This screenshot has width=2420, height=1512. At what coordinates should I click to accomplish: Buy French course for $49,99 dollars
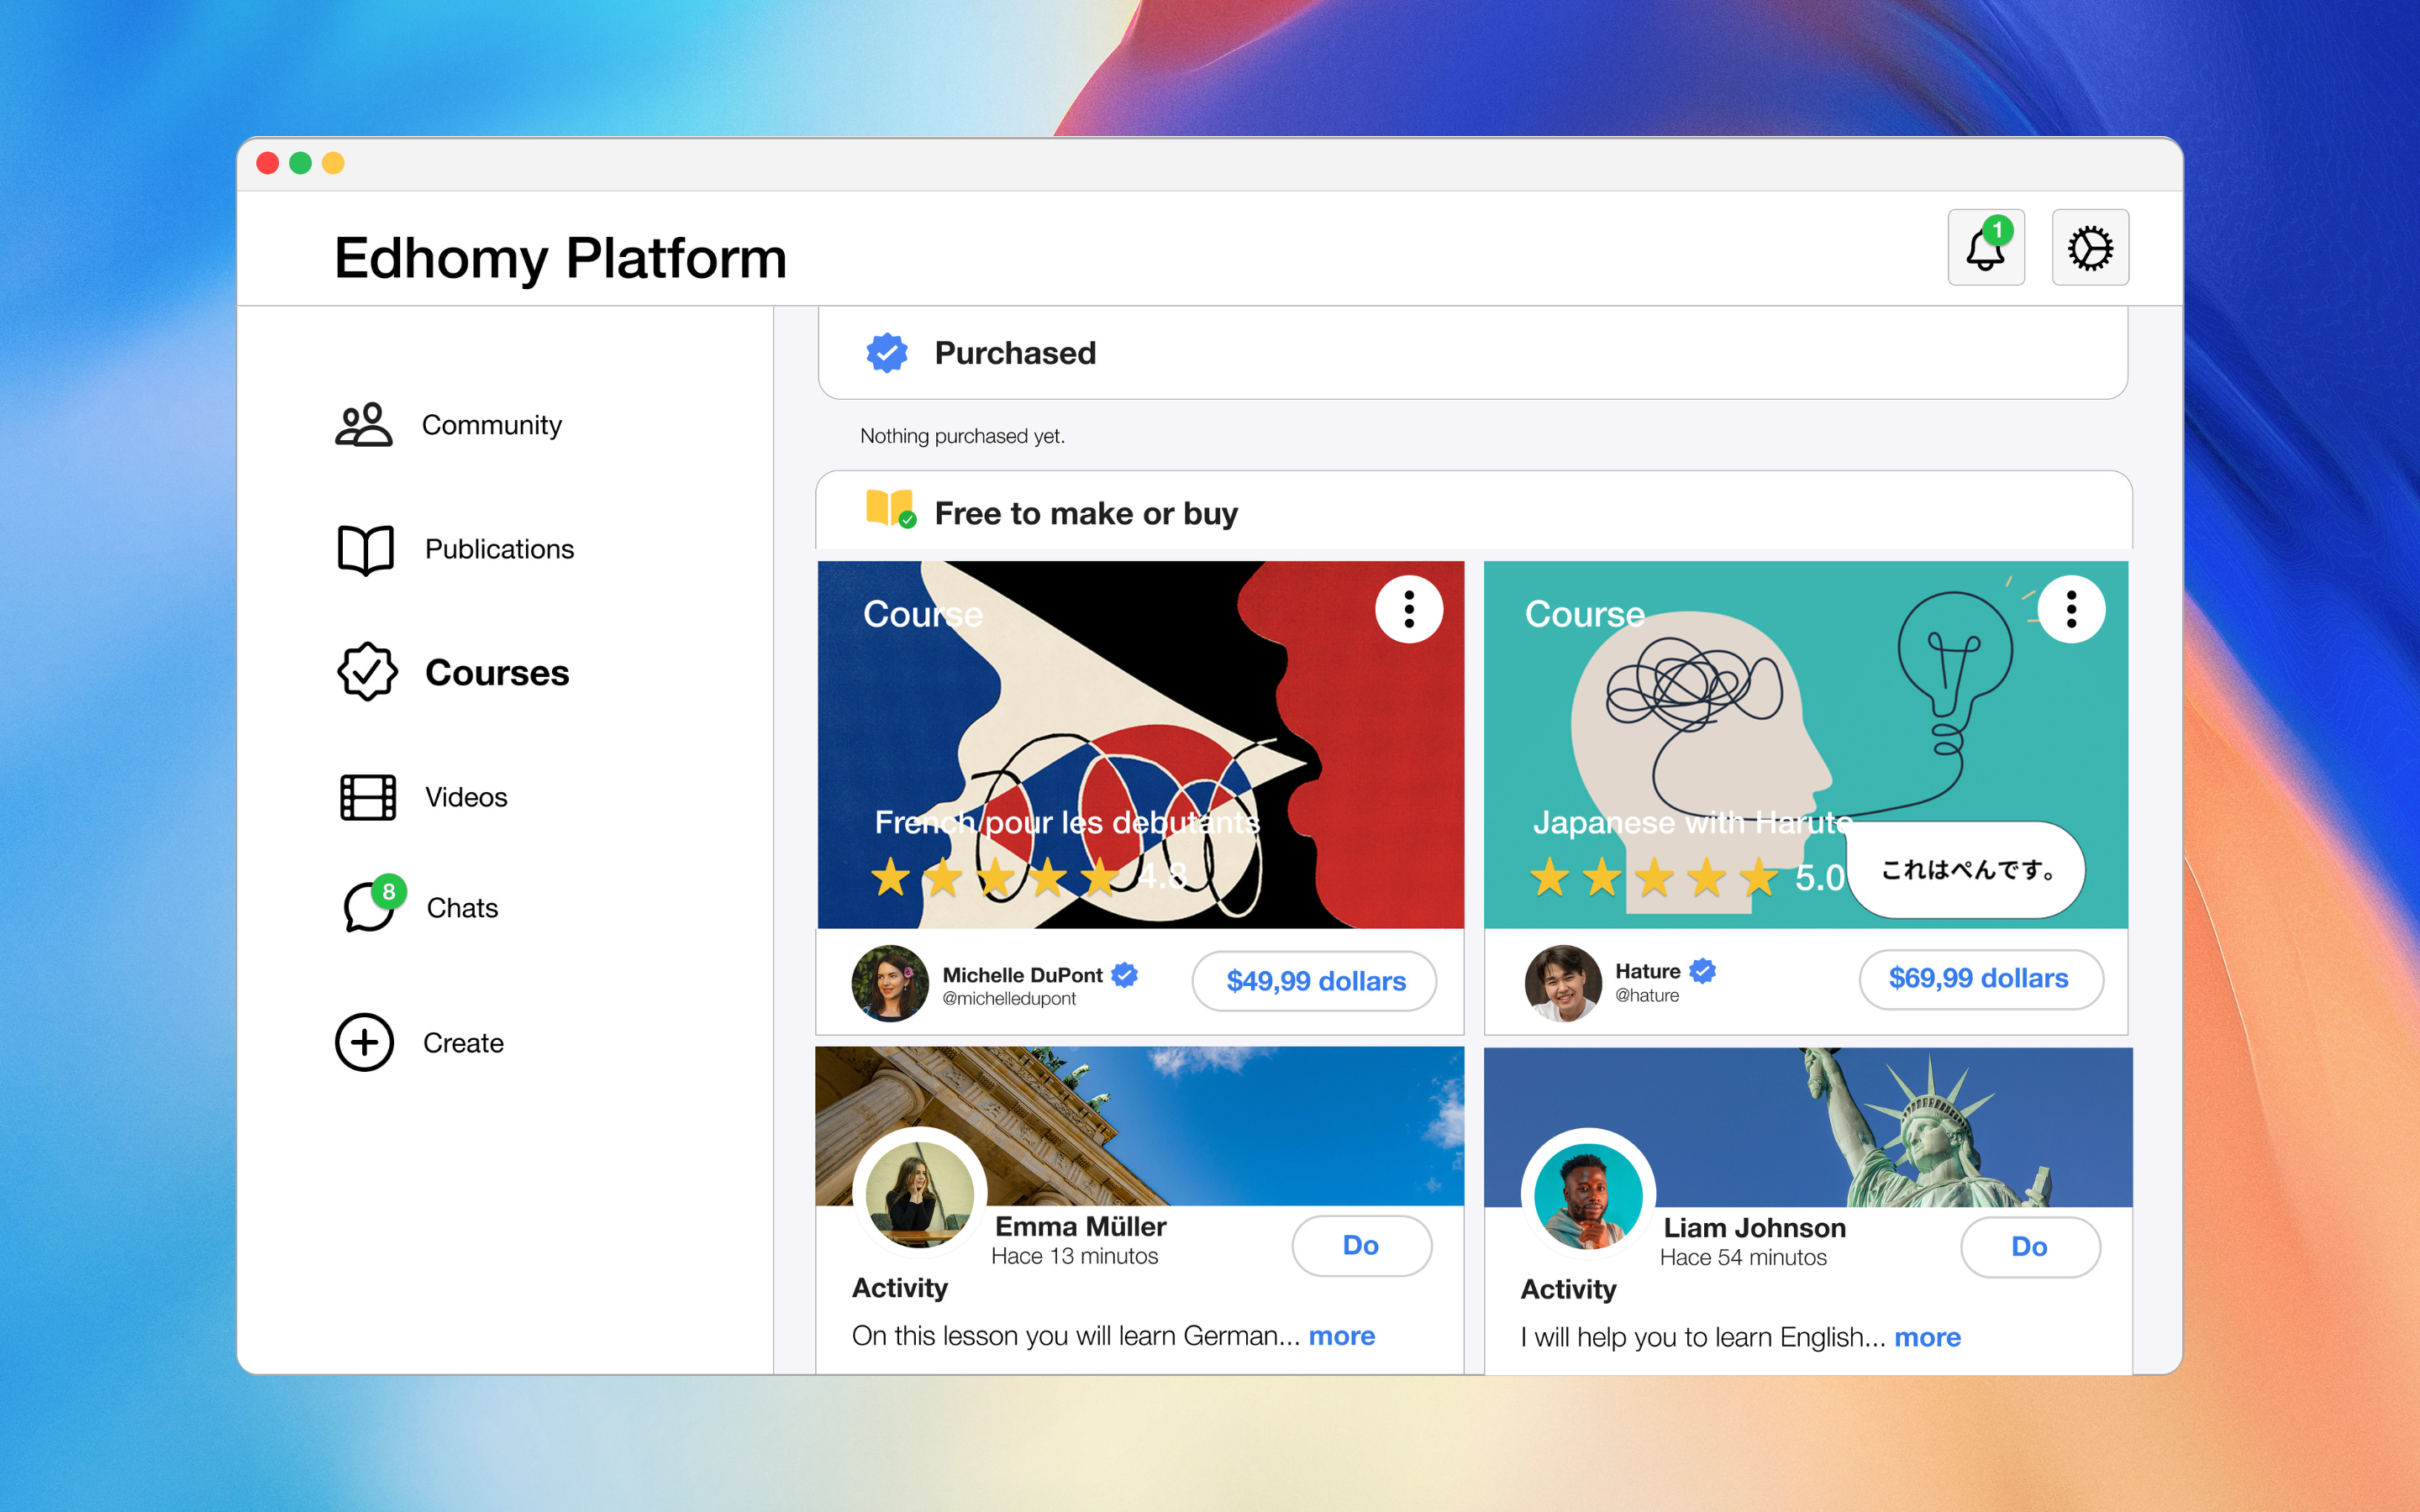pos(1315,981)
